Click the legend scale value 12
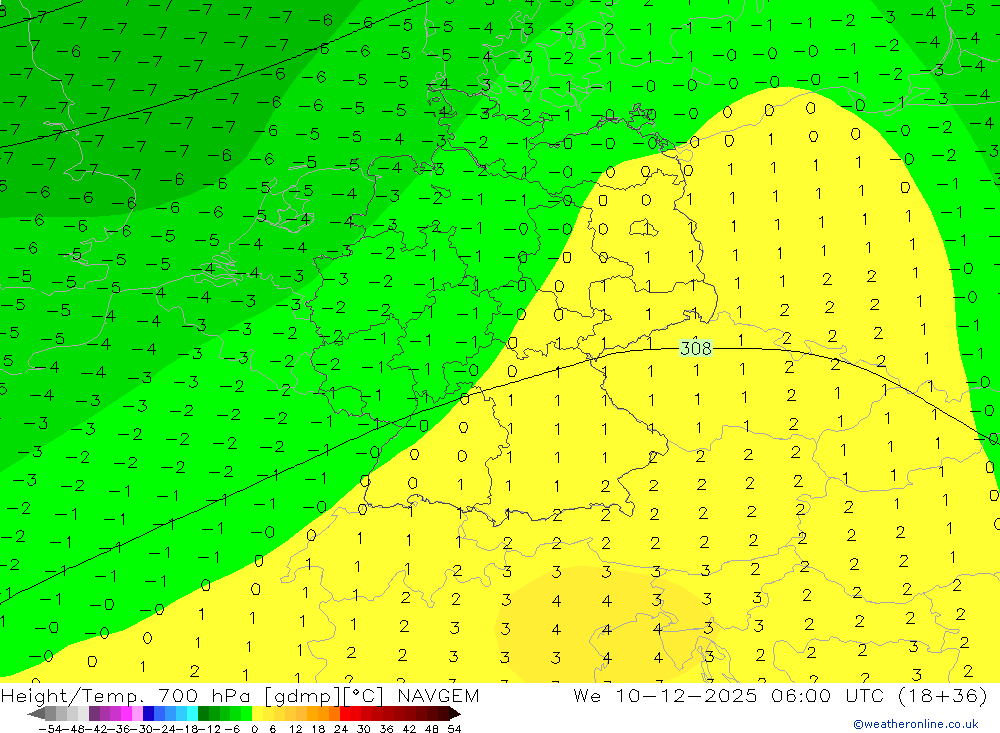Image resolution: width=1000 pixels, height=733 pixels. click(x=295, y=729)
